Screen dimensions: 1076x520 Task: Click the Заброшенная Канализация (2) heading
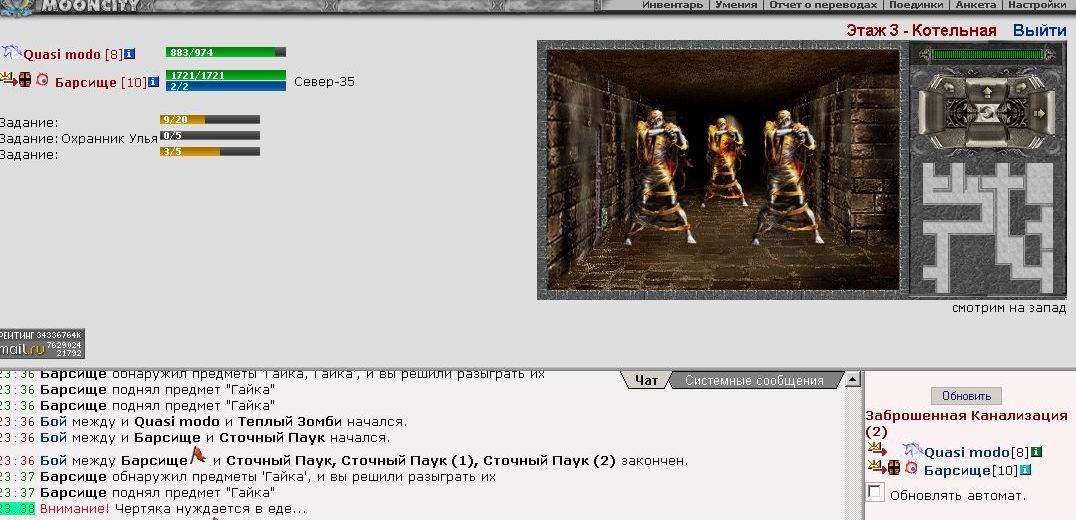pos(966,423)
